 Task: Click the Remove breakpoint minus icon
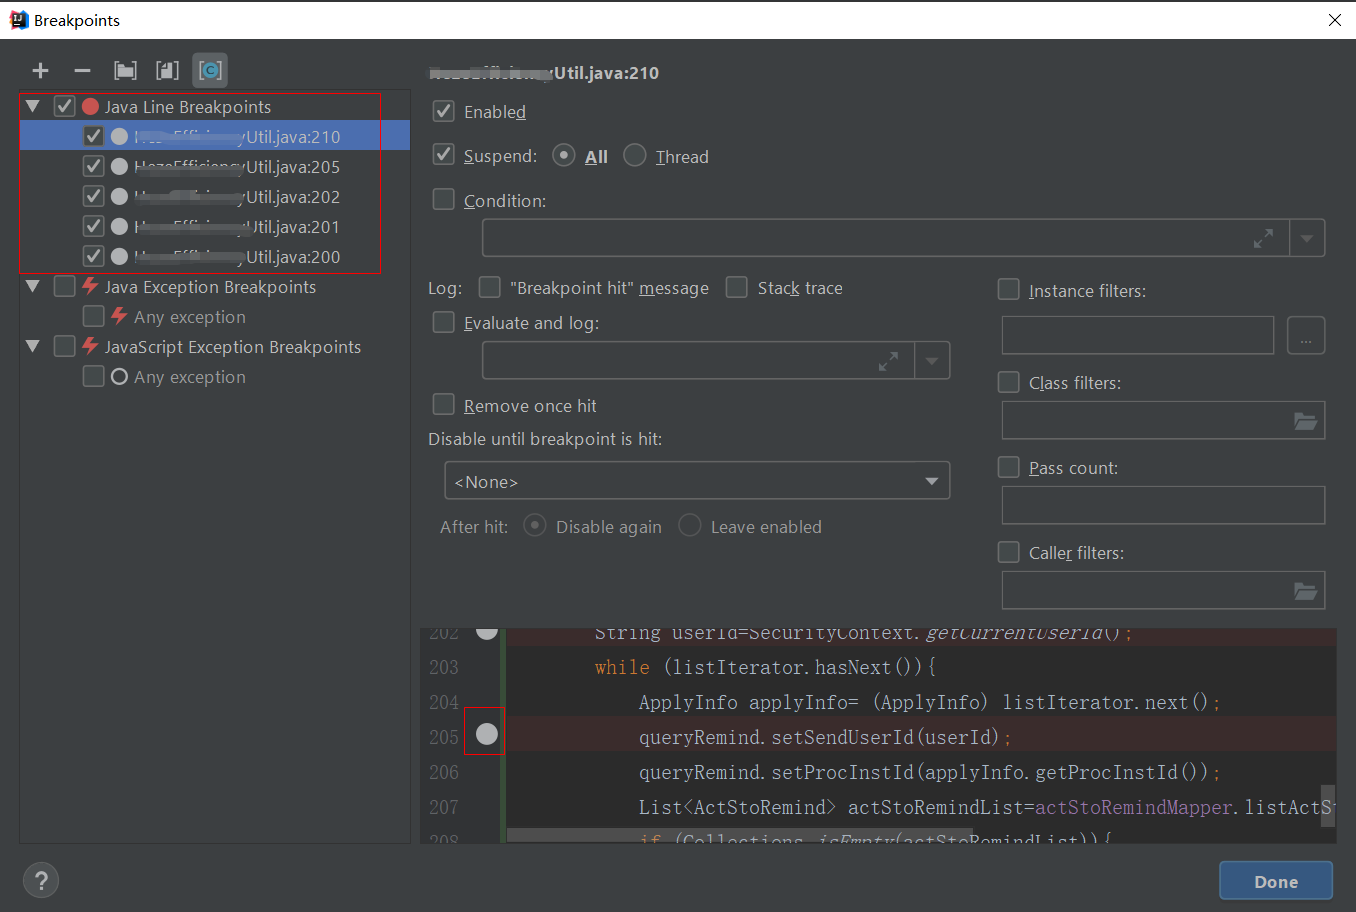click(82, 71)
